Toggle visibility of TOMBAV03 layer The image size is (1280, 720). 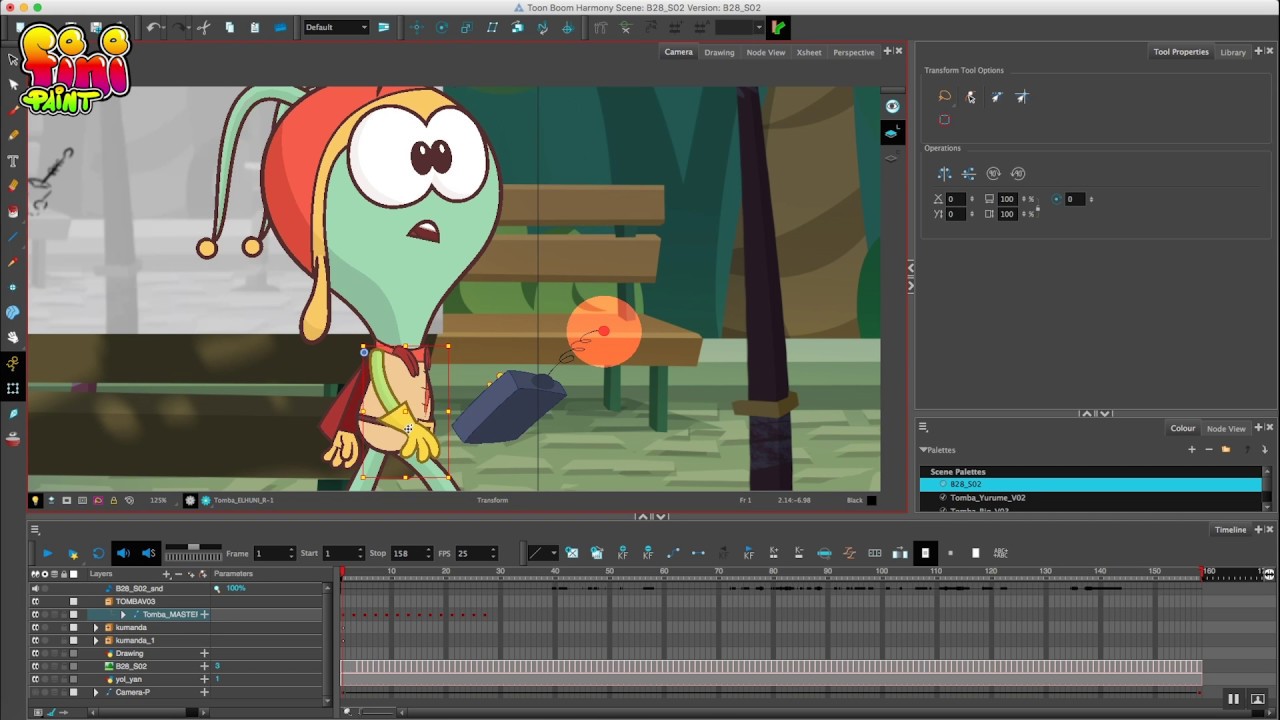pyautogui.click(x=35, y=602)
